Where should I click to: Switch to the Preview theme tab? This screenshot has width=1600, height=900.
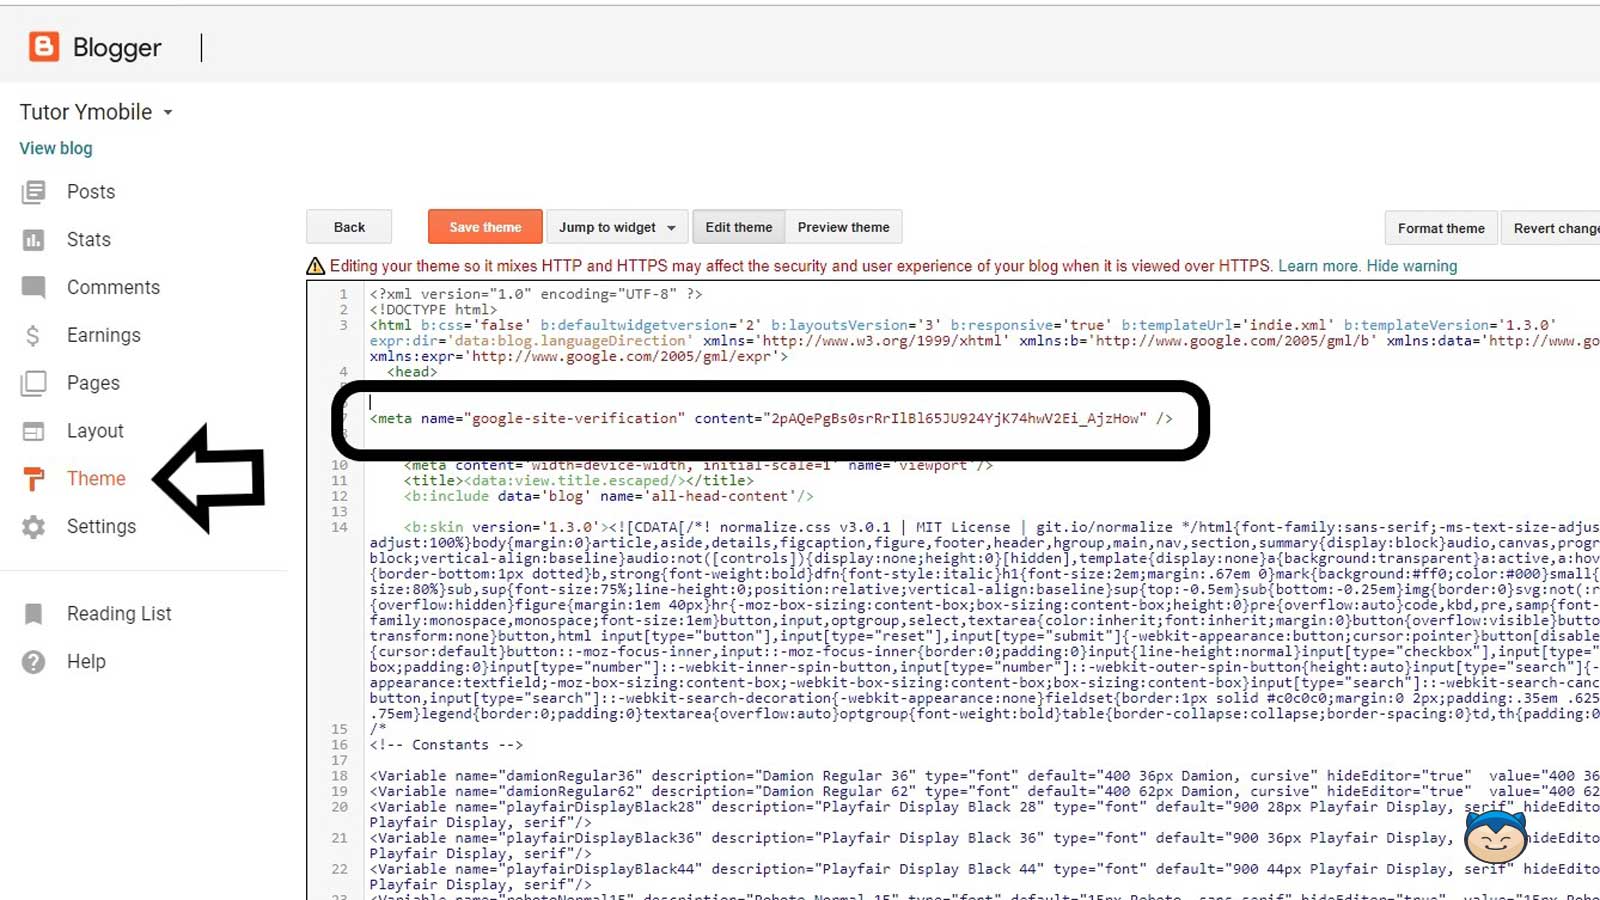844,227
